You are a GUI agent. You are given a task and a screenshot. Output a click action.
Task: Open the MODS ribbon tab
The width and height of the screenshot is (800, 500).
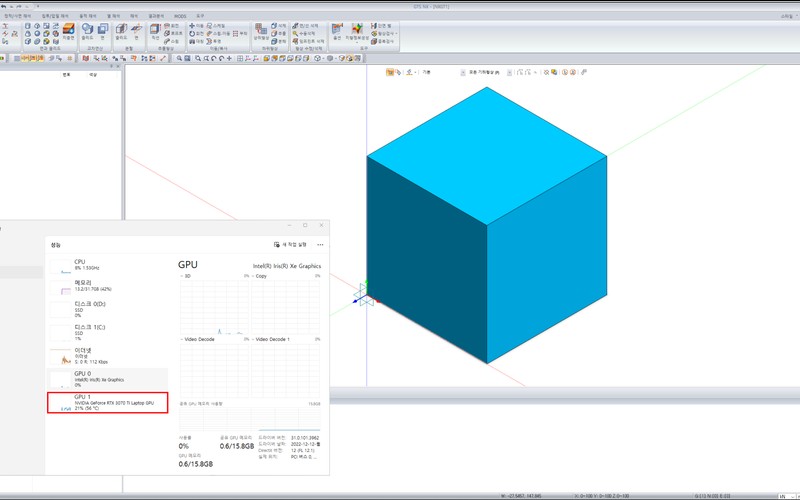pyautogui.click(x=180, y=16)
